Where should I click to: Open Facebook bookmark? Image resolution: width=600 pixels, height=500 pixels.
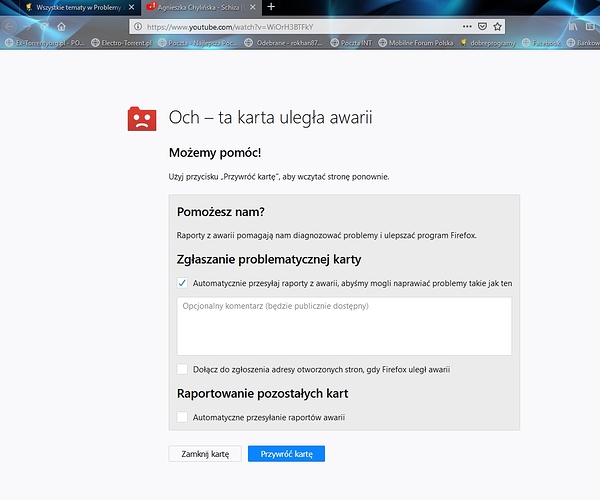[541, 43]
